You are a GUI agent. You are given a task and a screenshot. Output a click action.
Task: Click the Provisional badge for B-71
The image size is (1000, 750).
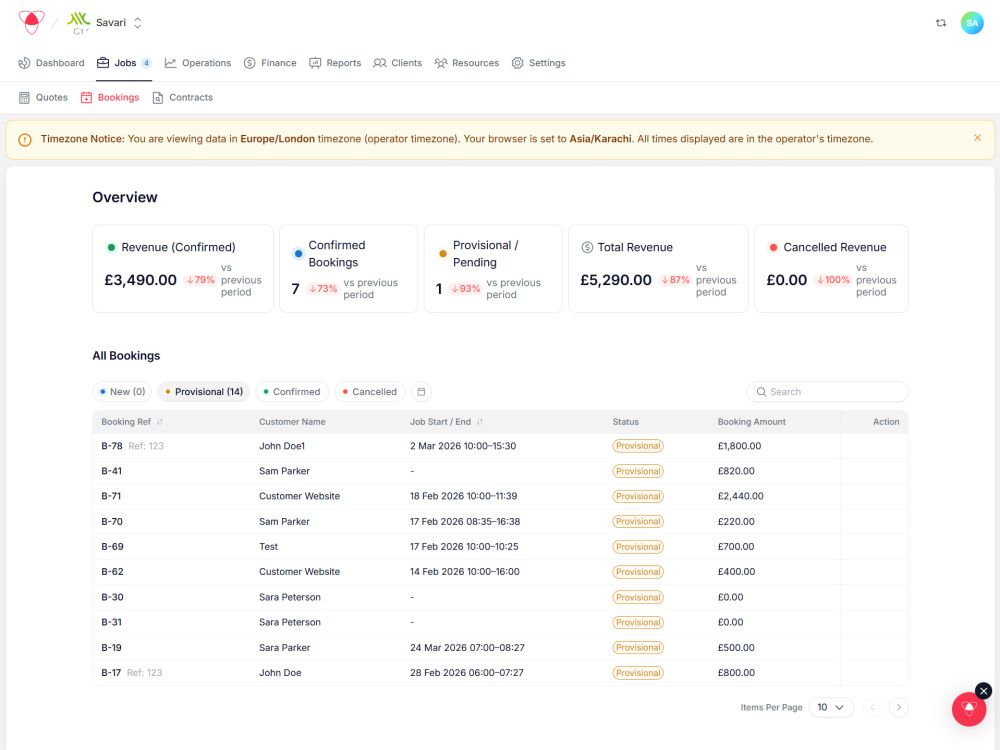pos(638,496)
